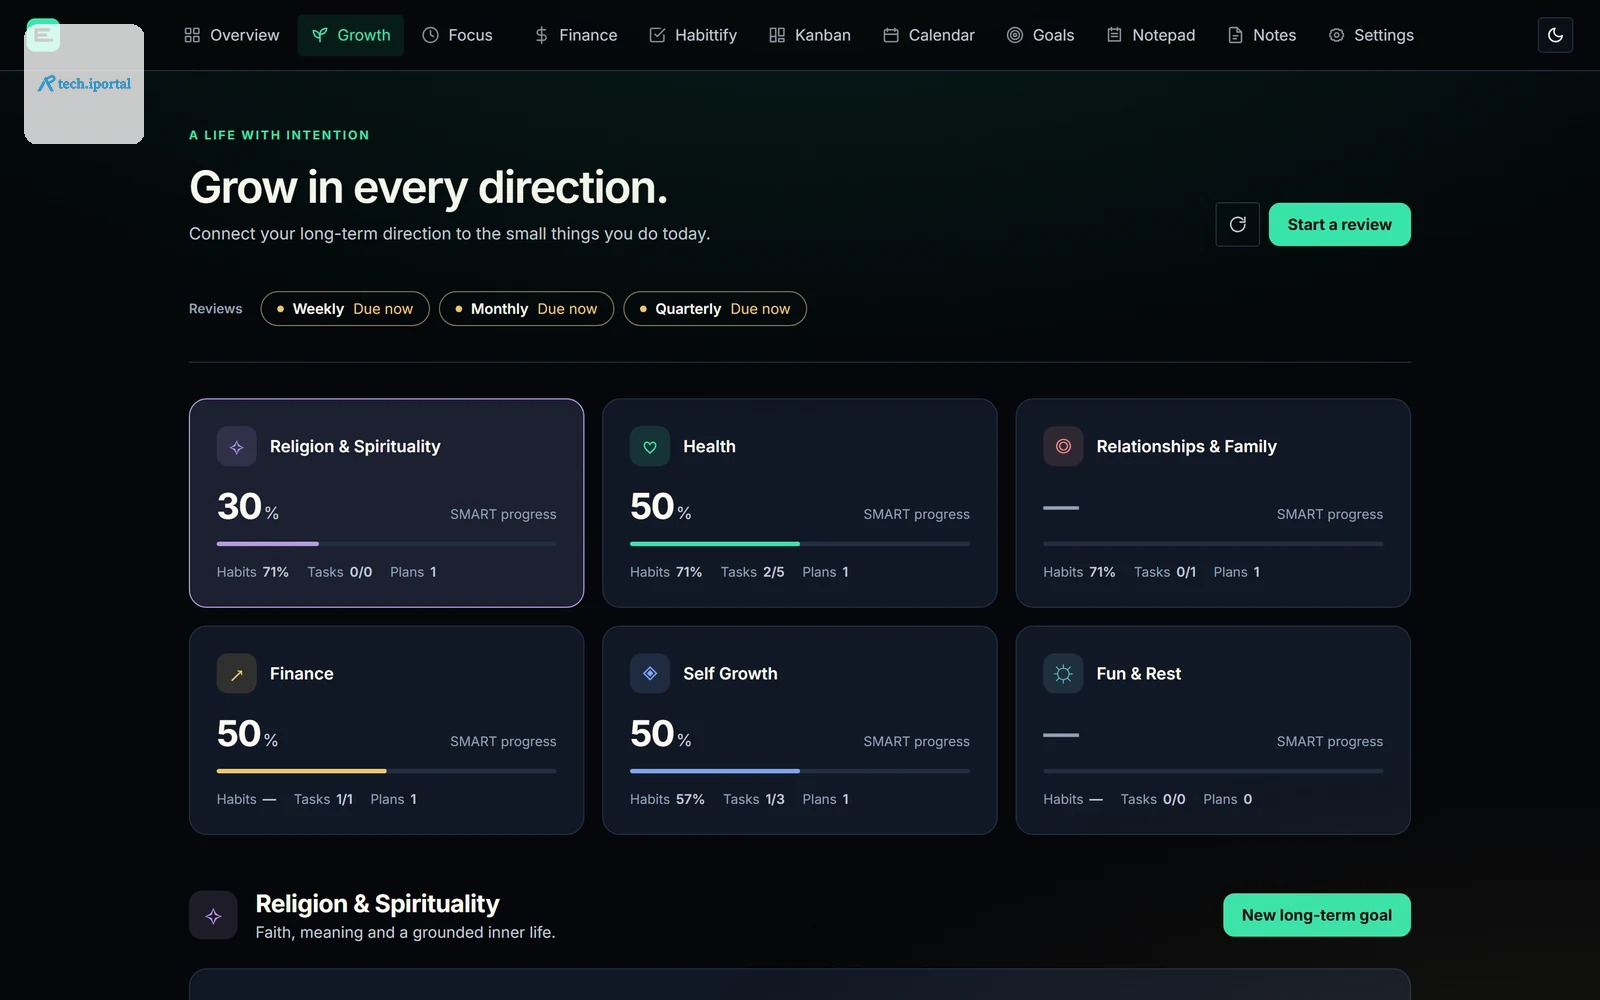Open the Quarterly Due now review

715,309
